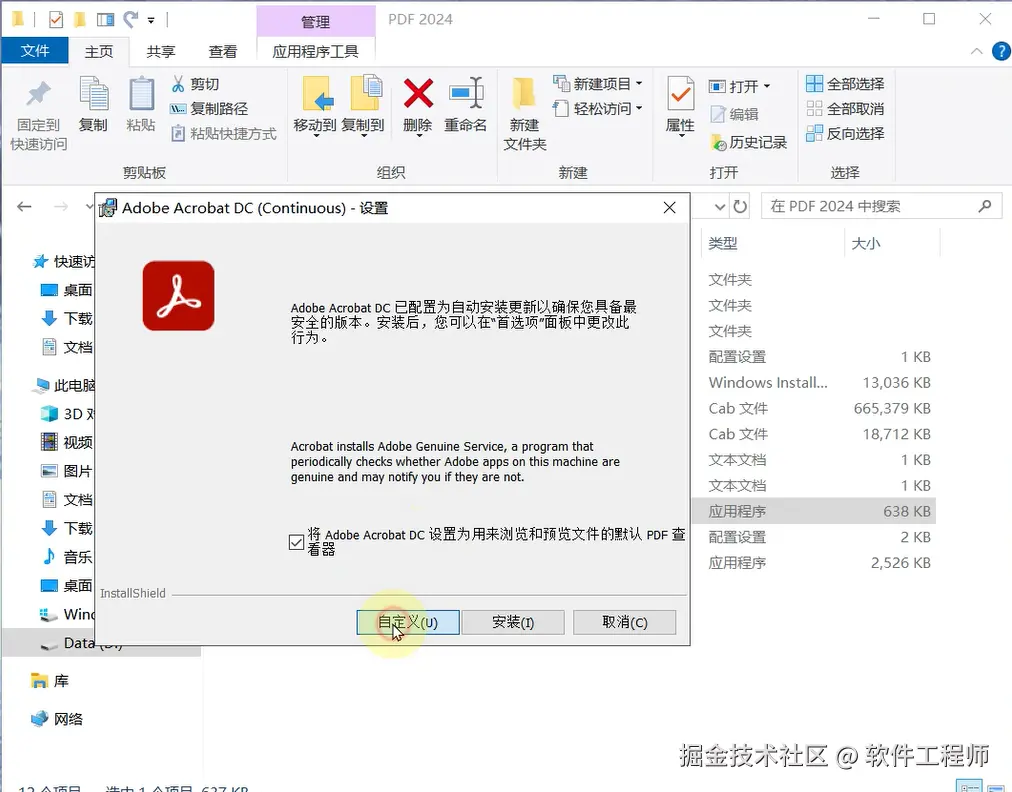Open the Copy to (复制到) menu
This screenshot has height=792, width=1012.
click(x=363, y=107)
